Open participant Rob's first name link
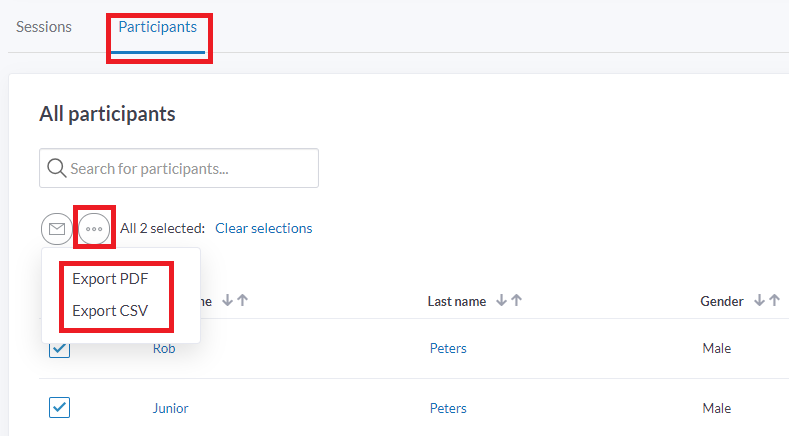Viewport: 789px width, 436px height. pyautogui.click(x=164, y=349)
